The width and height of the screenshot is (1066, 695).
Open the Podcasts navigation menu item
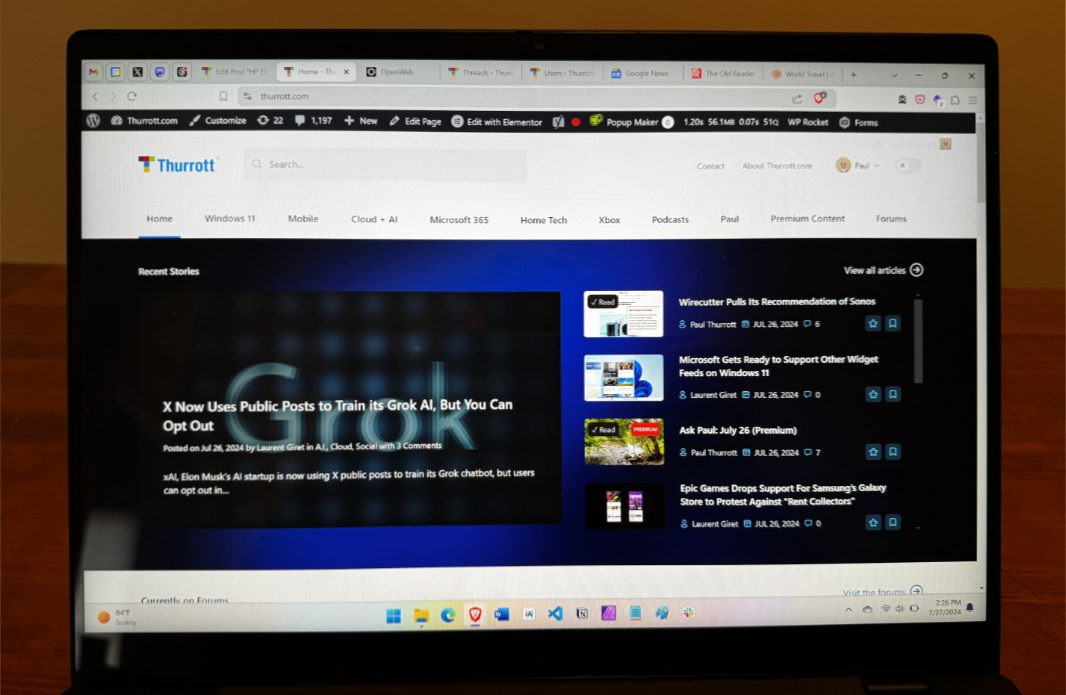[670, 220]
